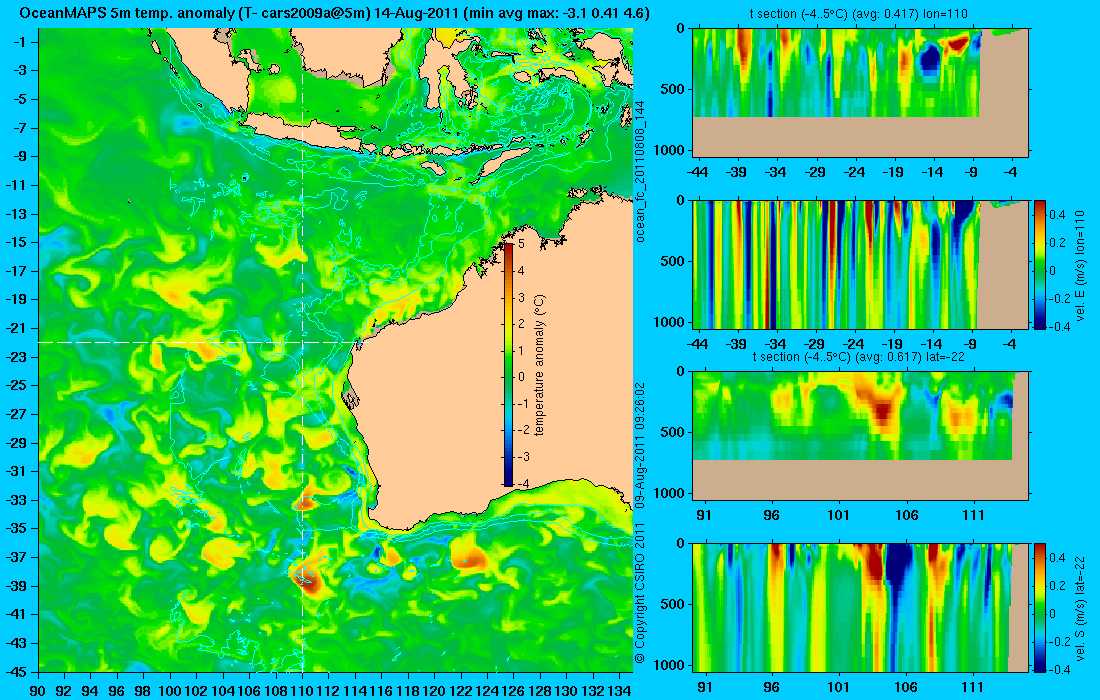Click the vel. S (m/s) colorbar
Image resolution: width=1100 pixels, height=700 pixels.
pyautogui.click(x=1039, y=607)
